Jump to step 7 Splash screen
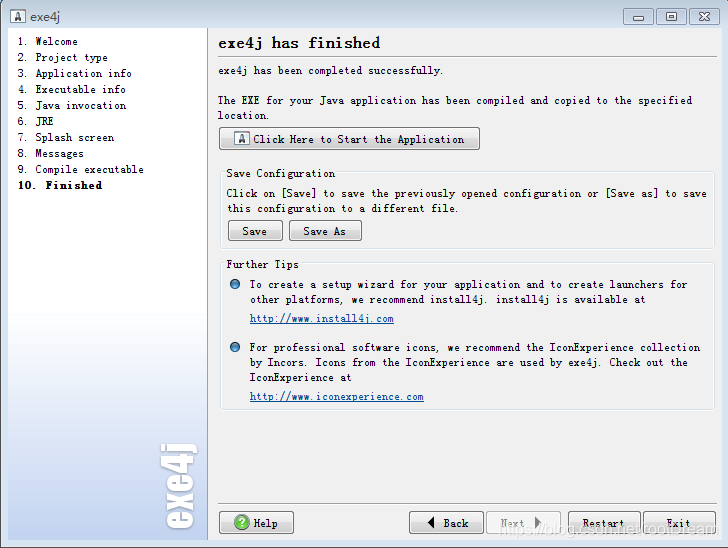 pyautogui.click(x=65, y=137)
